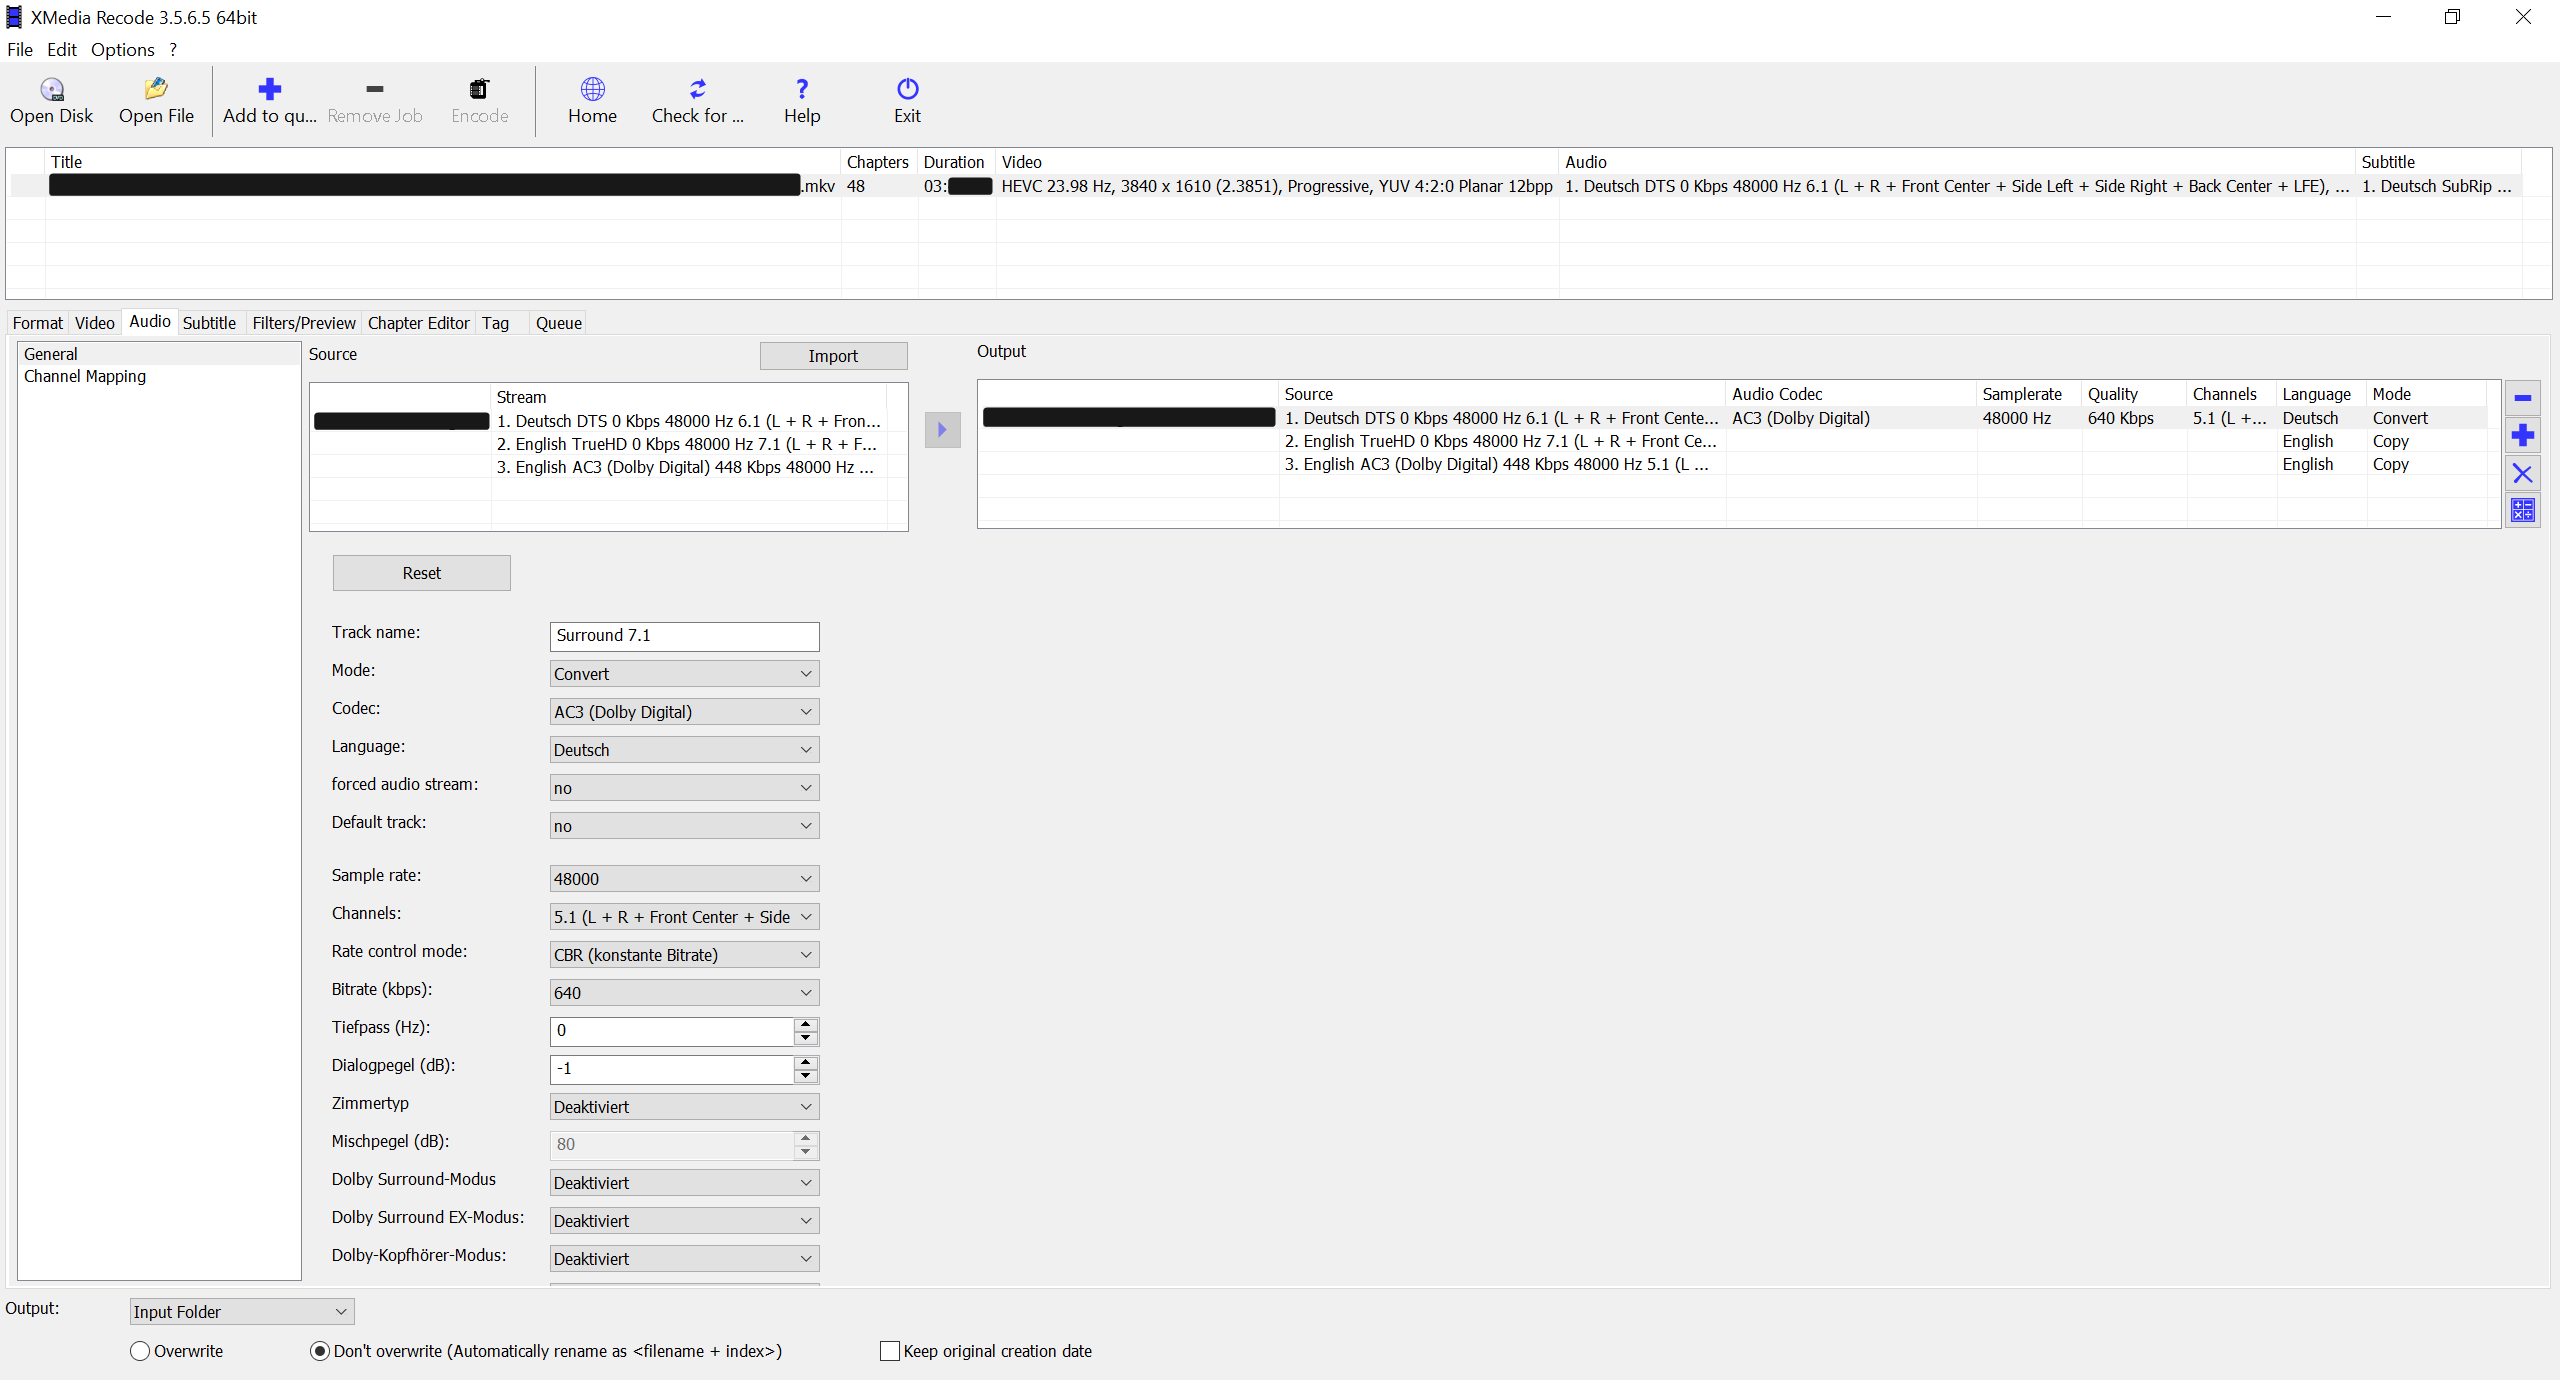Click the minus icon beside output list
2560x1380 pixels.
2522,398
